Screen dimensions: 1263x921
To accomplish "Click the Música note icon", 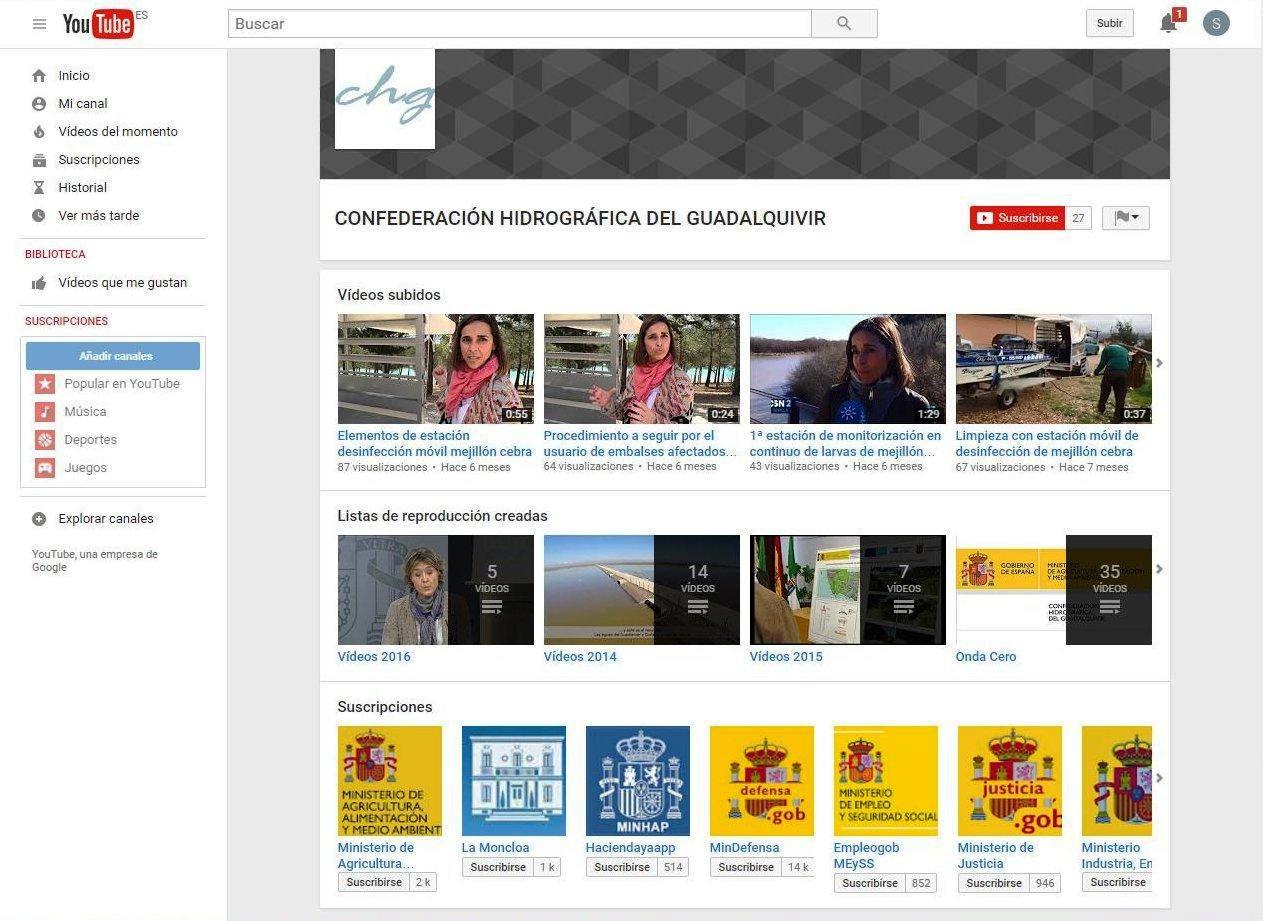I will tap(45, 412).
